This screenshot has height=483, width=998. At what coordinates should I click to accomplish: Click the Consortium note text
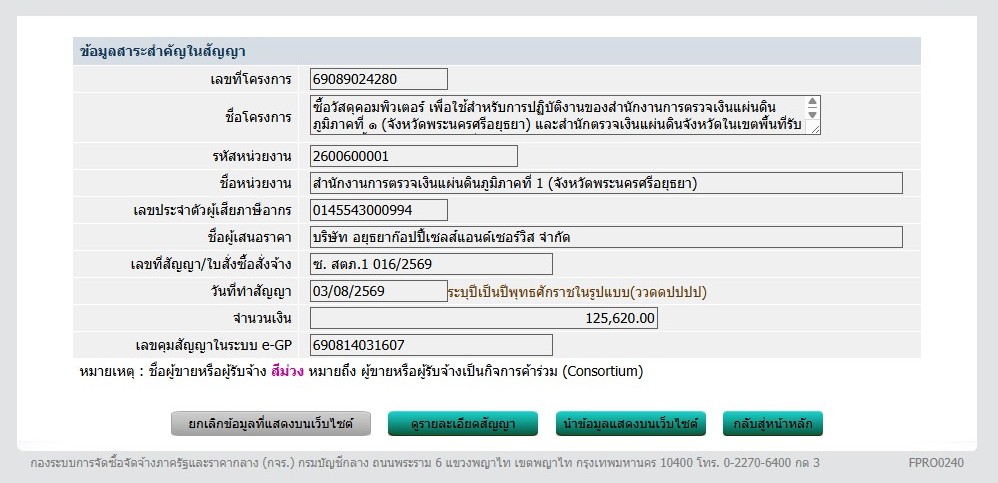click(x=603, y=372)
